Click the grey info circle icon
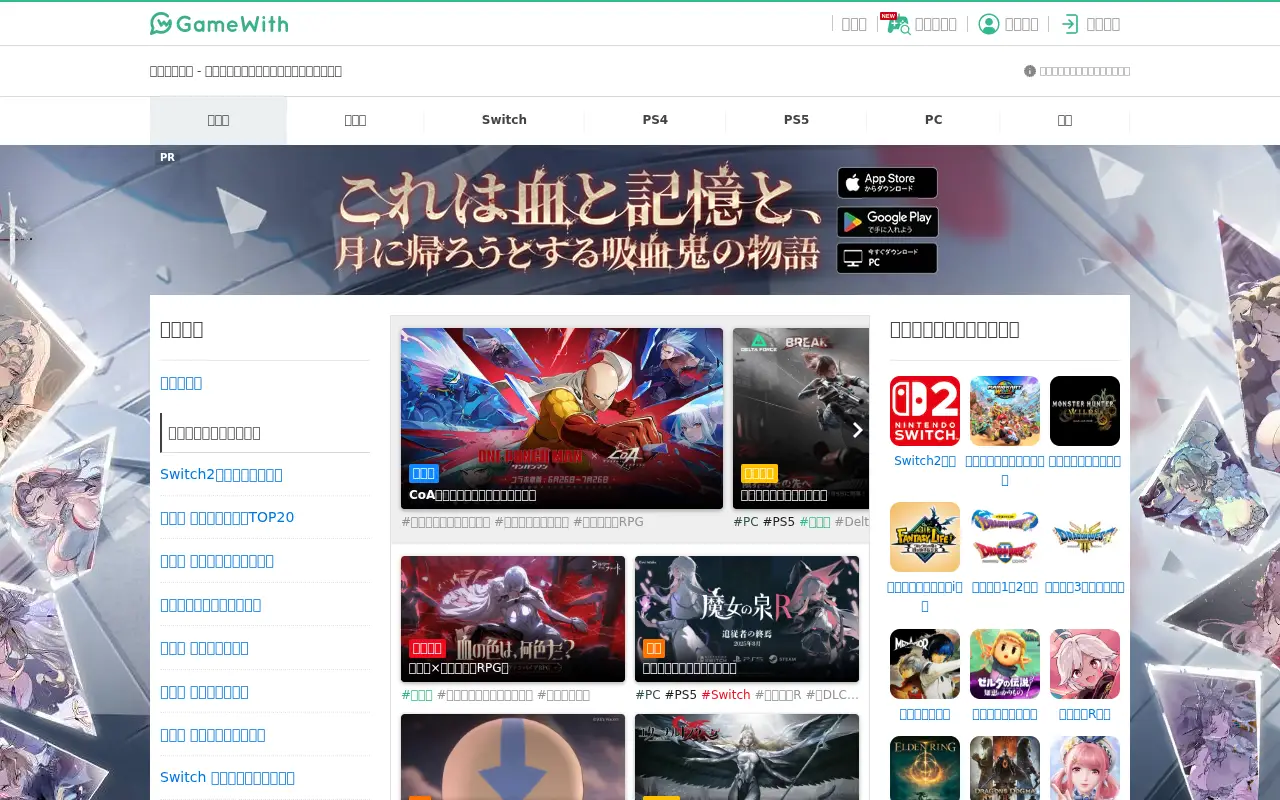 tap(1029, 71)
